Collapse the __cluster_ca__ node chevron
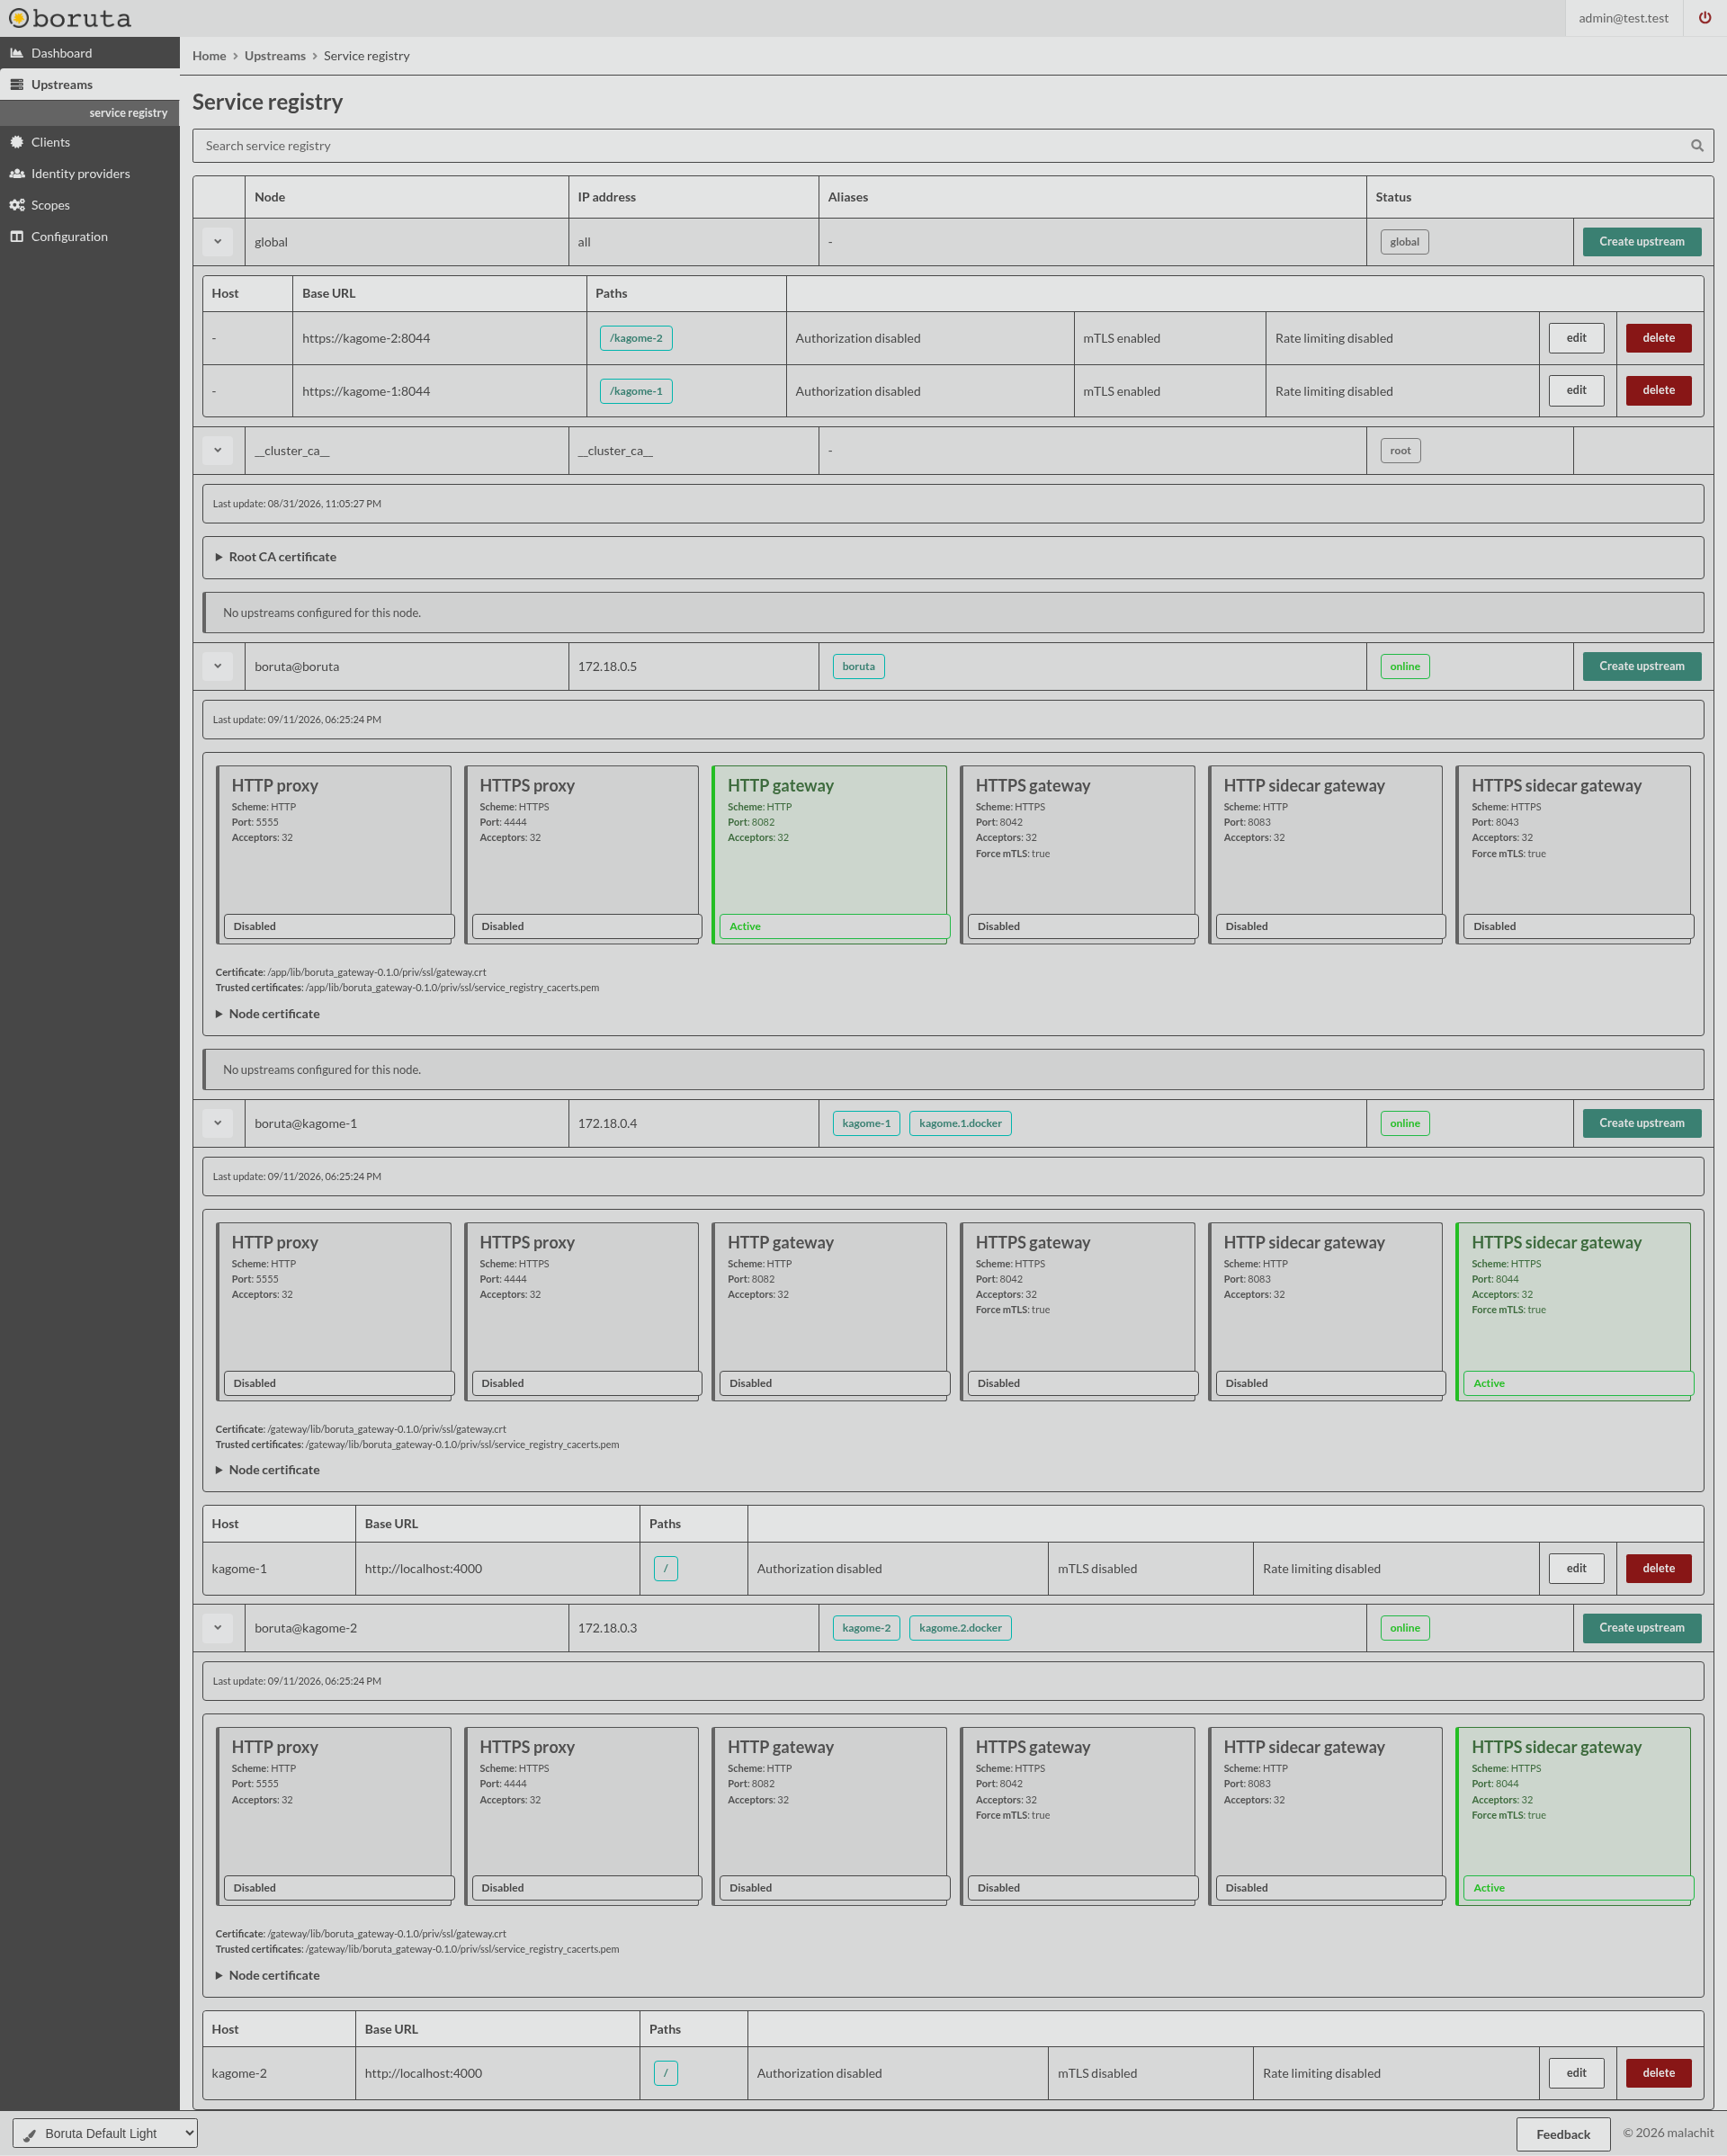Viewport: 1727px width, 2156px height. pos(218,451)
